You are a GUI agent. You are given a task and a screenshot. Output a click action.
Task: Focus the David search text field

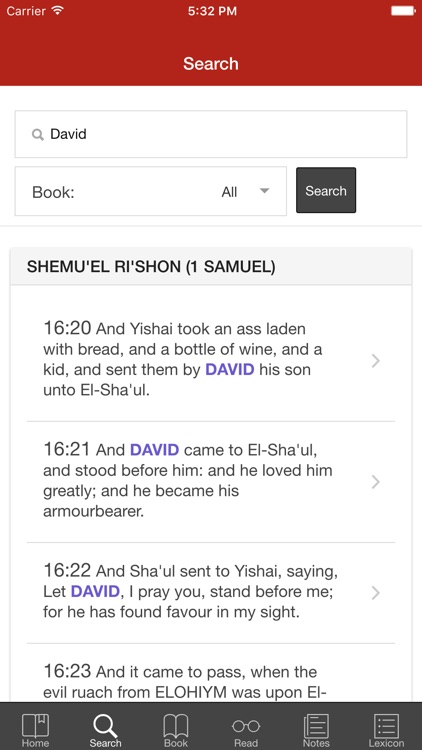tap(211, 134)
